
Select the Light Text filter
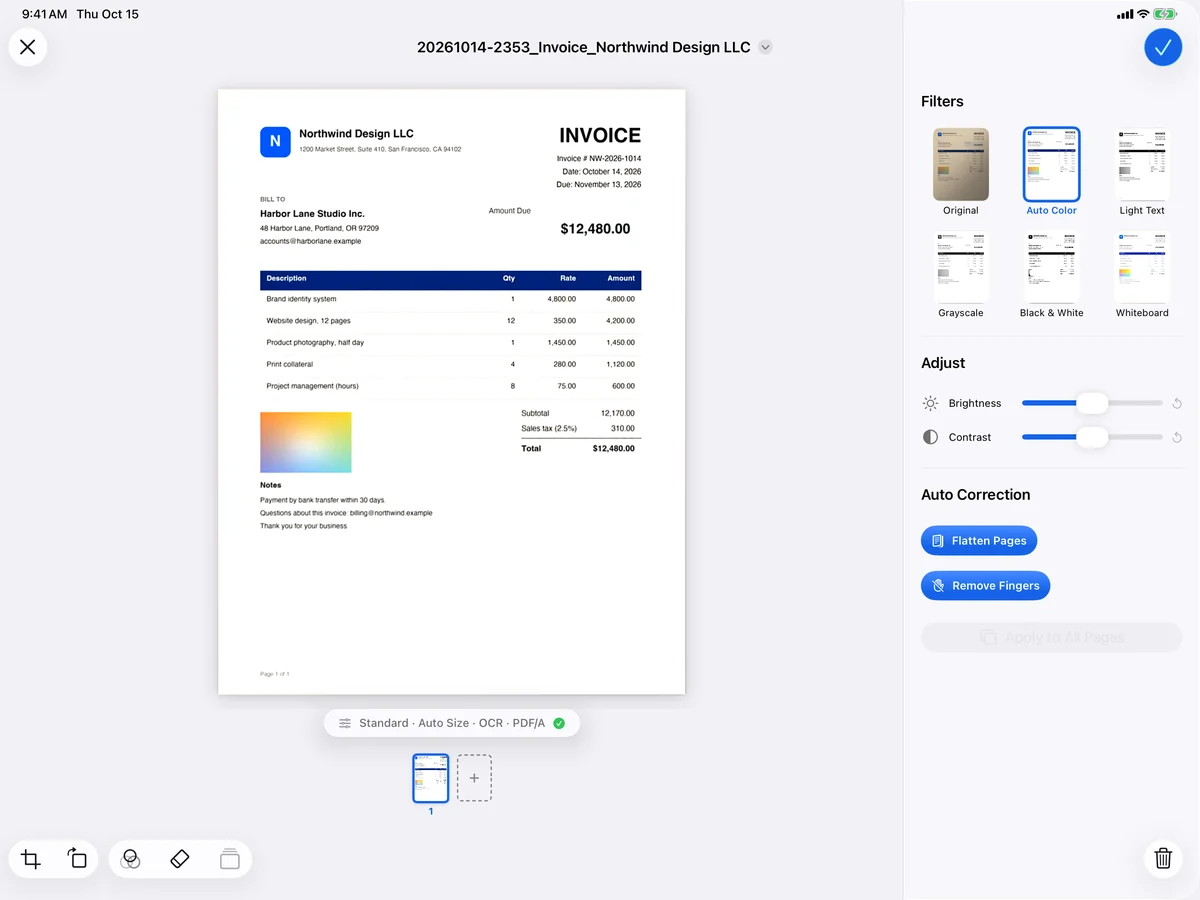coord(1142,172)
